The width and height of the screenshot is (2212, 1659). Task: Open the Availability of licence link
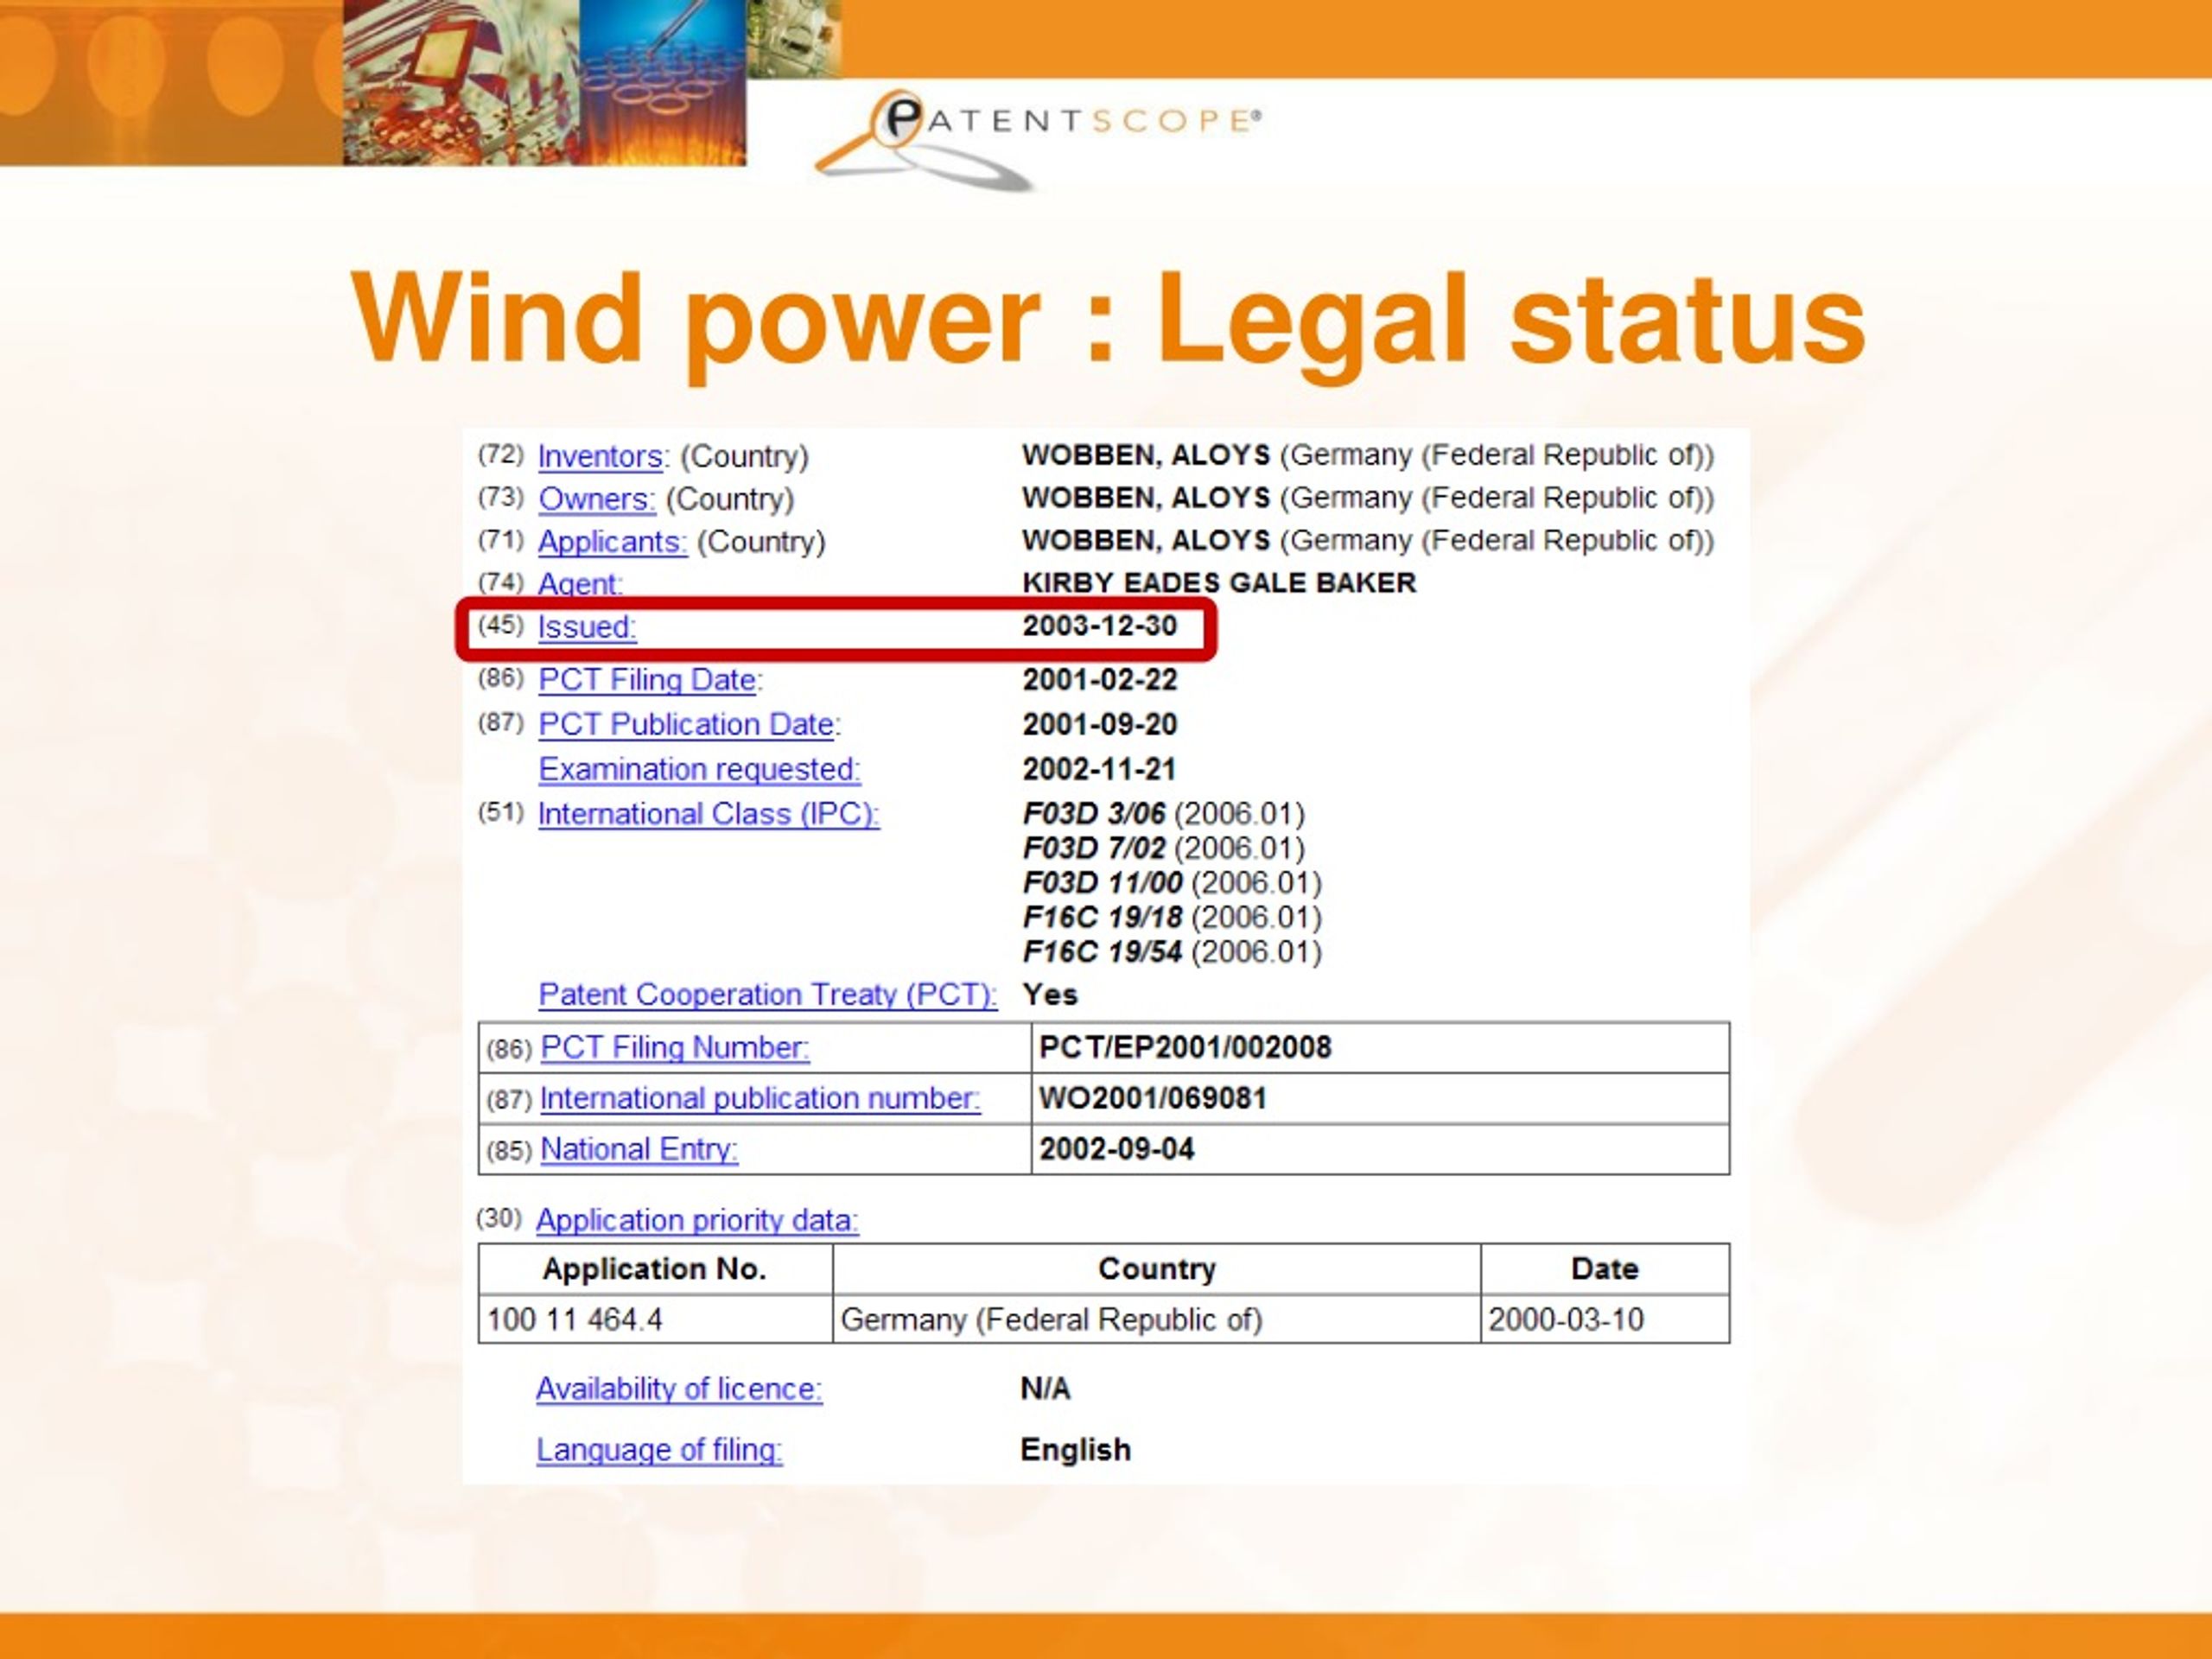point(679,1389)
